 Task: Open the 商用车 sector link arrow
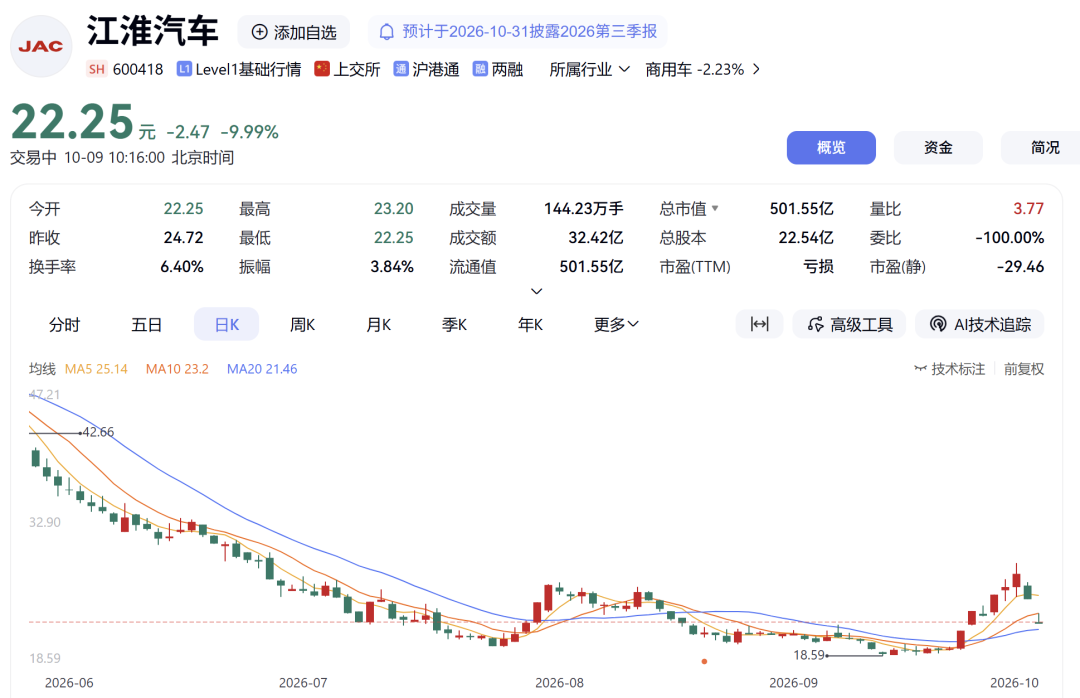(756, 69)
